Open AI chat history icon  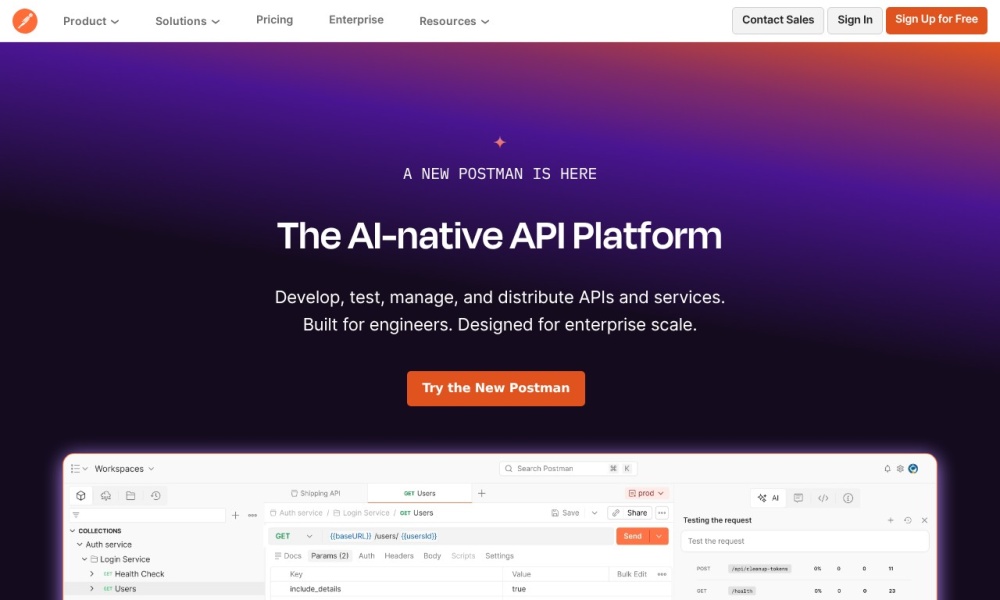(908, 520)
